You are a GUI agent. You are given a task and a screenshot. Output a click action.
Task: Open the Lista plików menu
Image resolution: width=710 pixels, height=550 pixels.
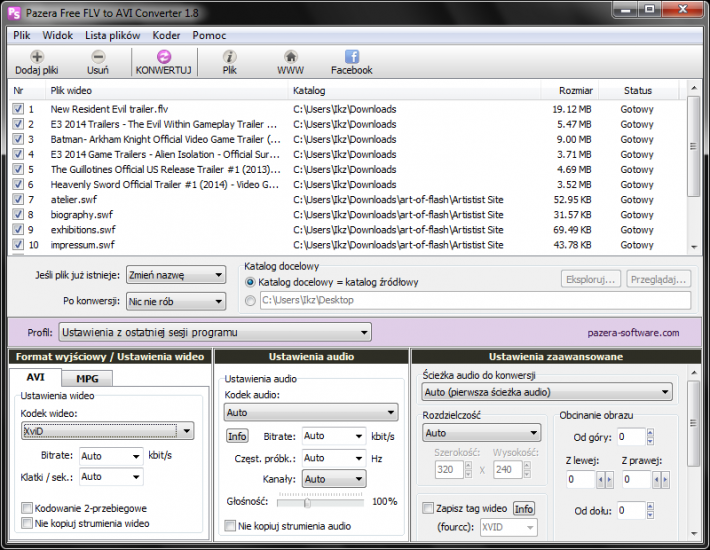113,35
